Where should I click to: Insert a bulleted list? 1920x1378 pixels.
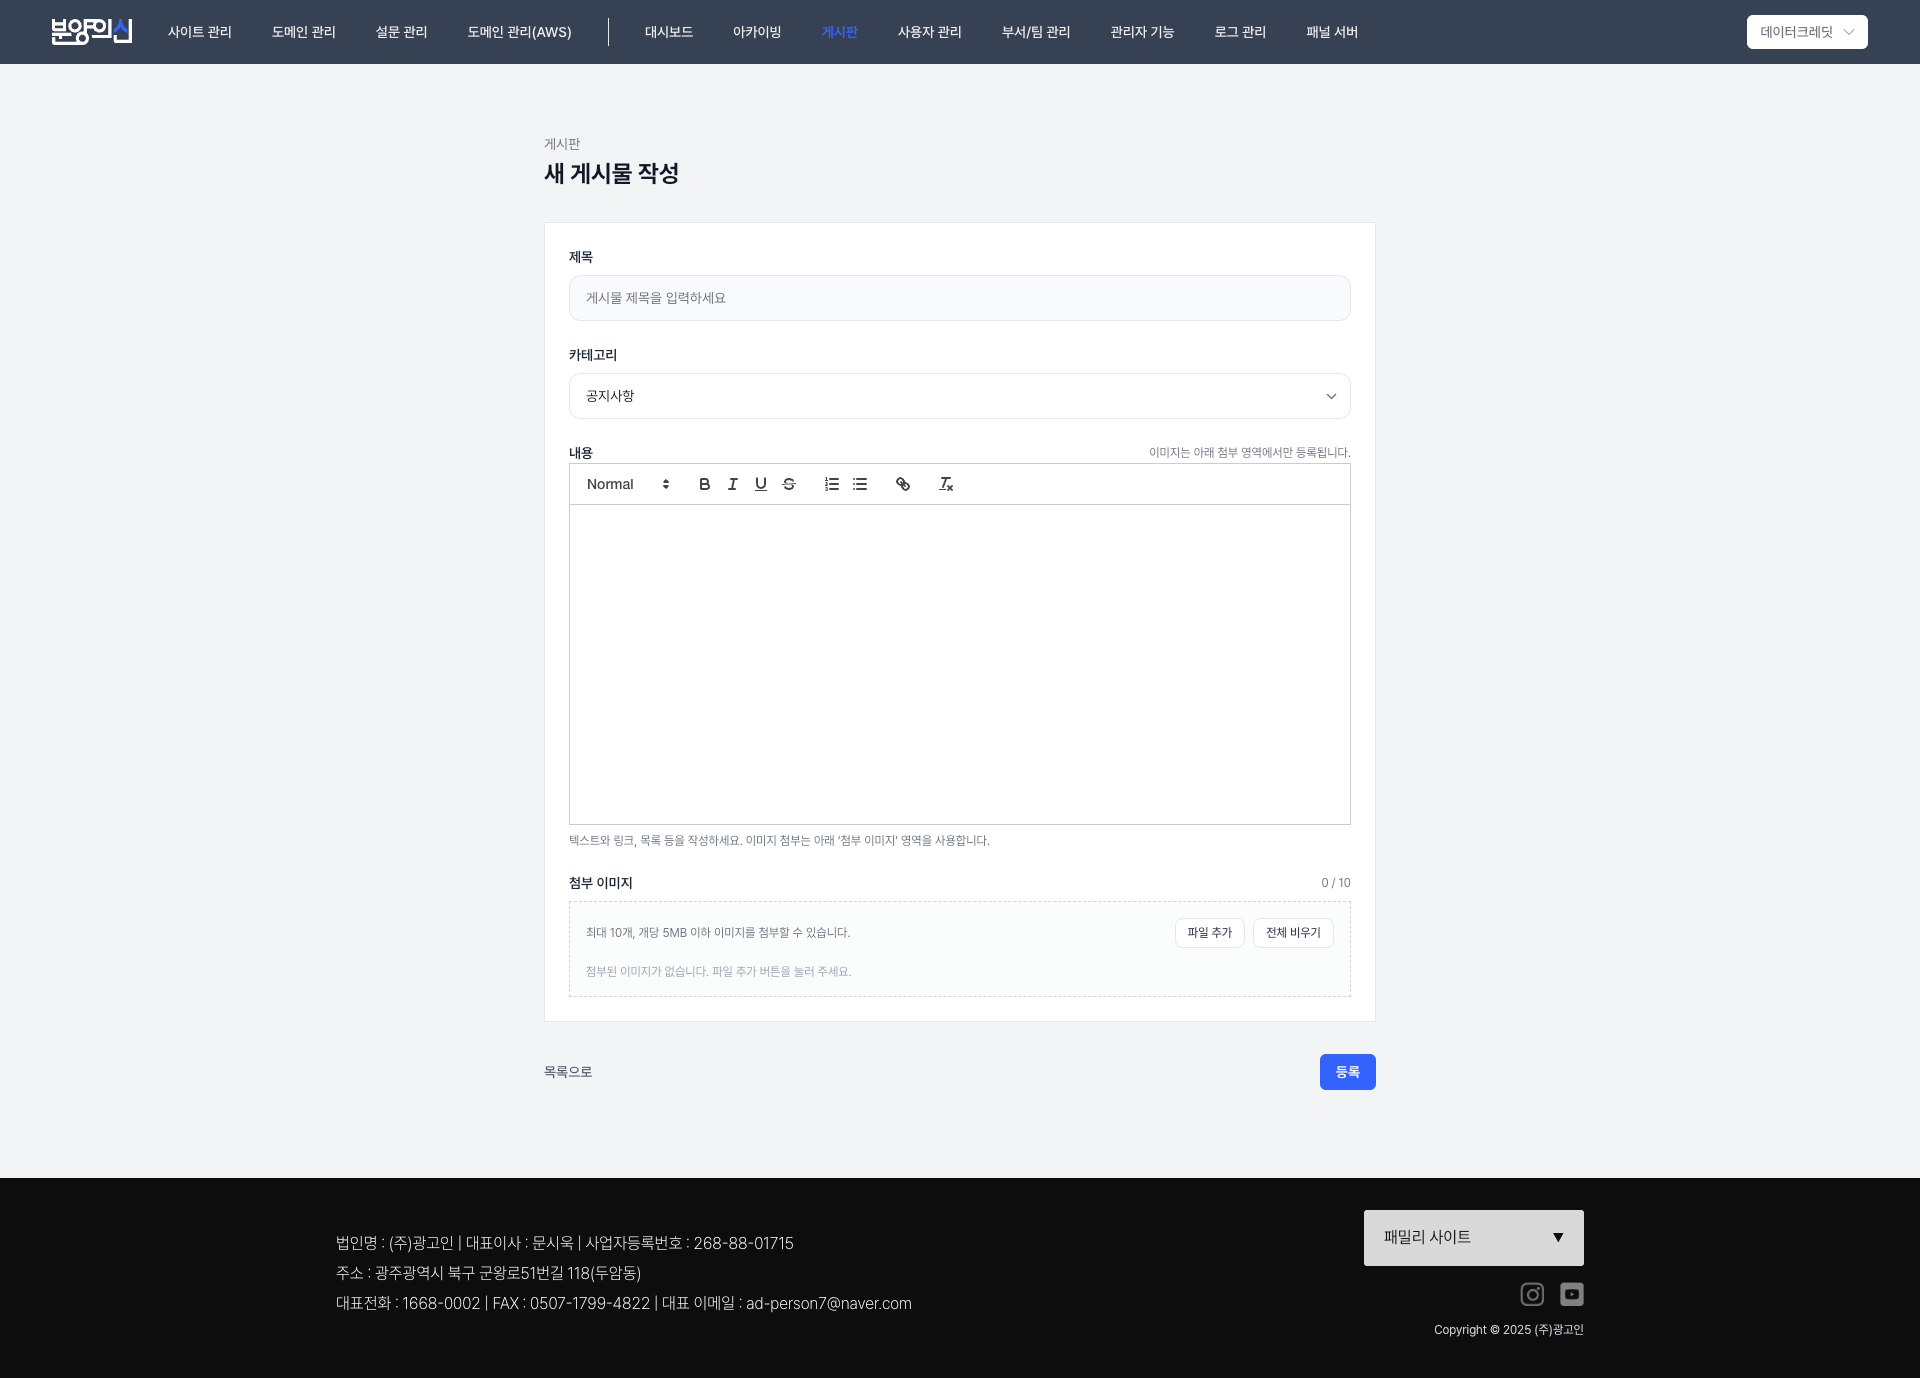(x=859, y=484)
